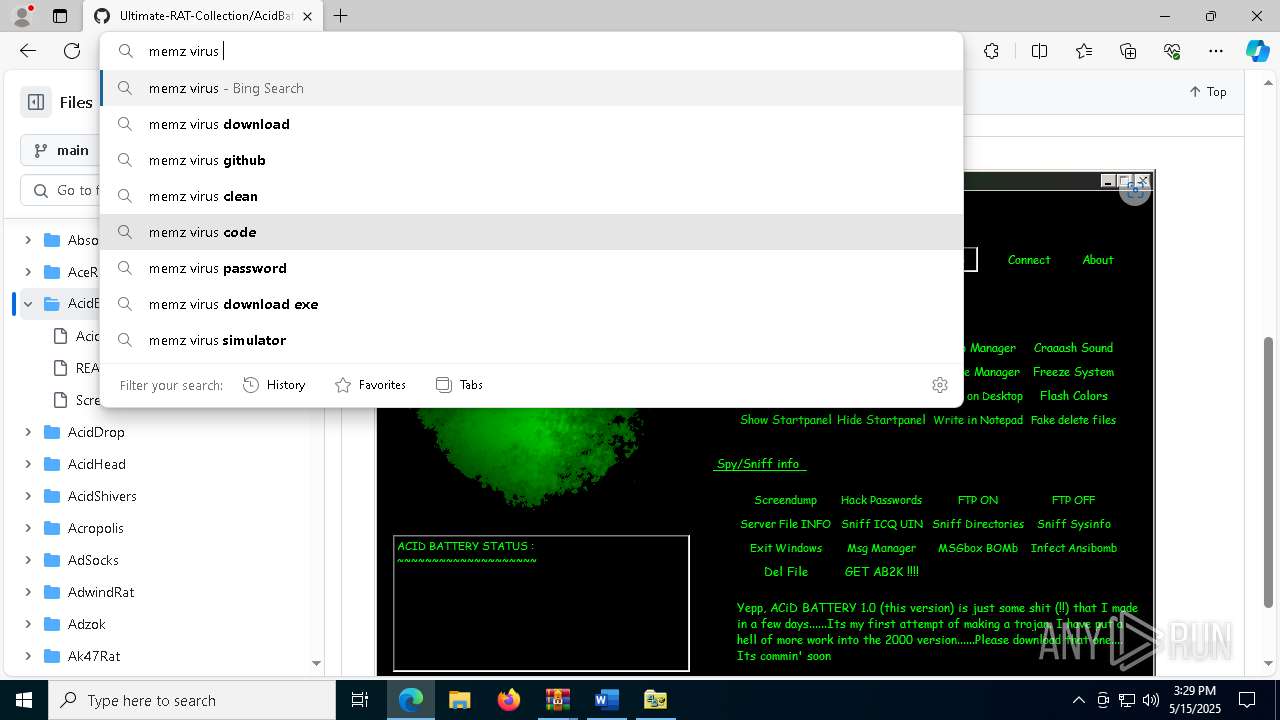Click 'Screendump' in the screenshot image
1280x720 pixels.
tap(785, 500)
